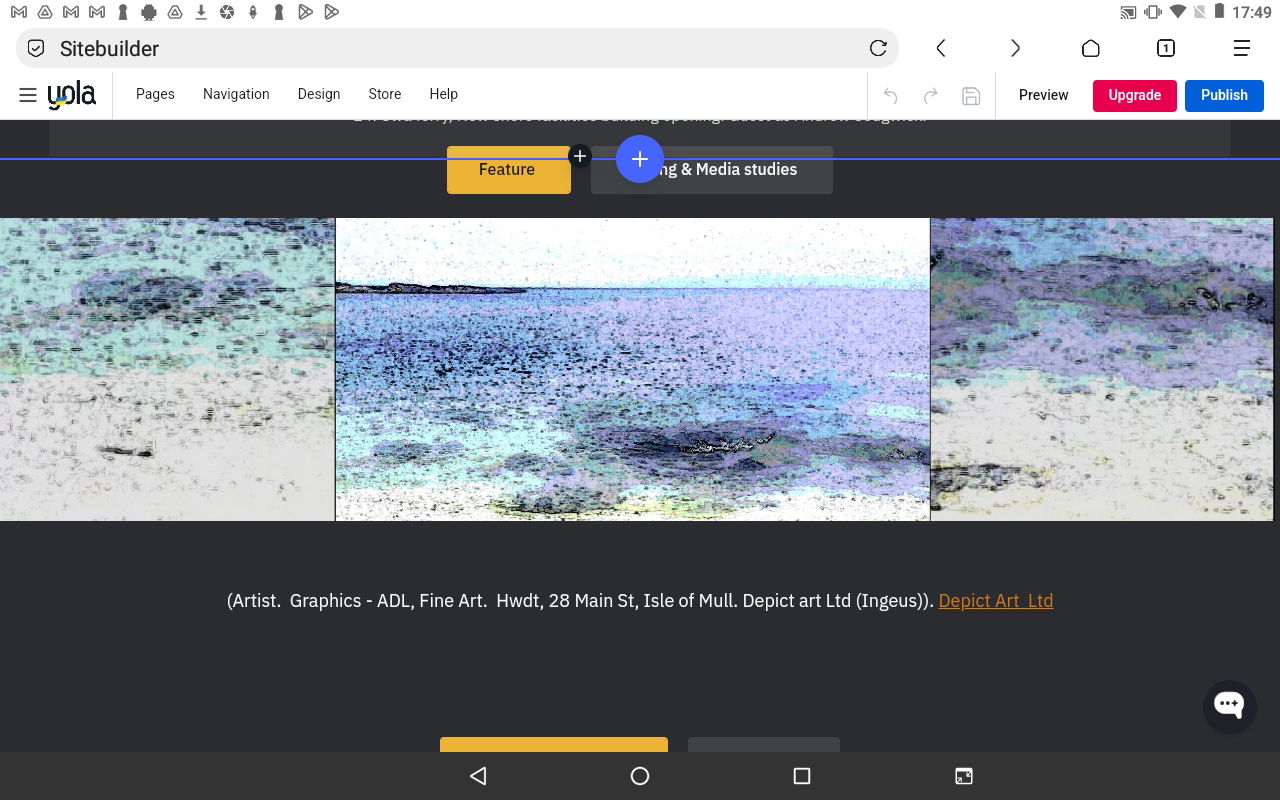Save the site with the disk icon
The width and height of the screenshot is (1280, 800).
point(971,96)
